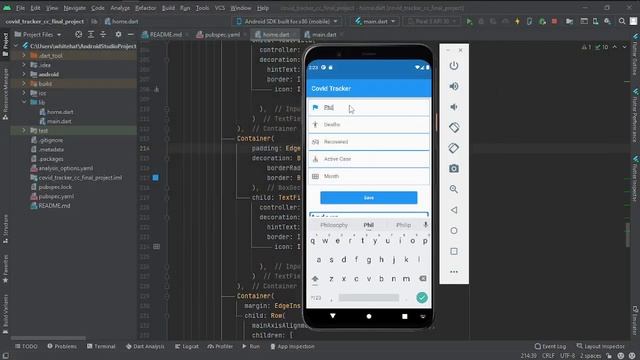
Task: Stop the running app (red square)
Action: [x=554, y=21]
